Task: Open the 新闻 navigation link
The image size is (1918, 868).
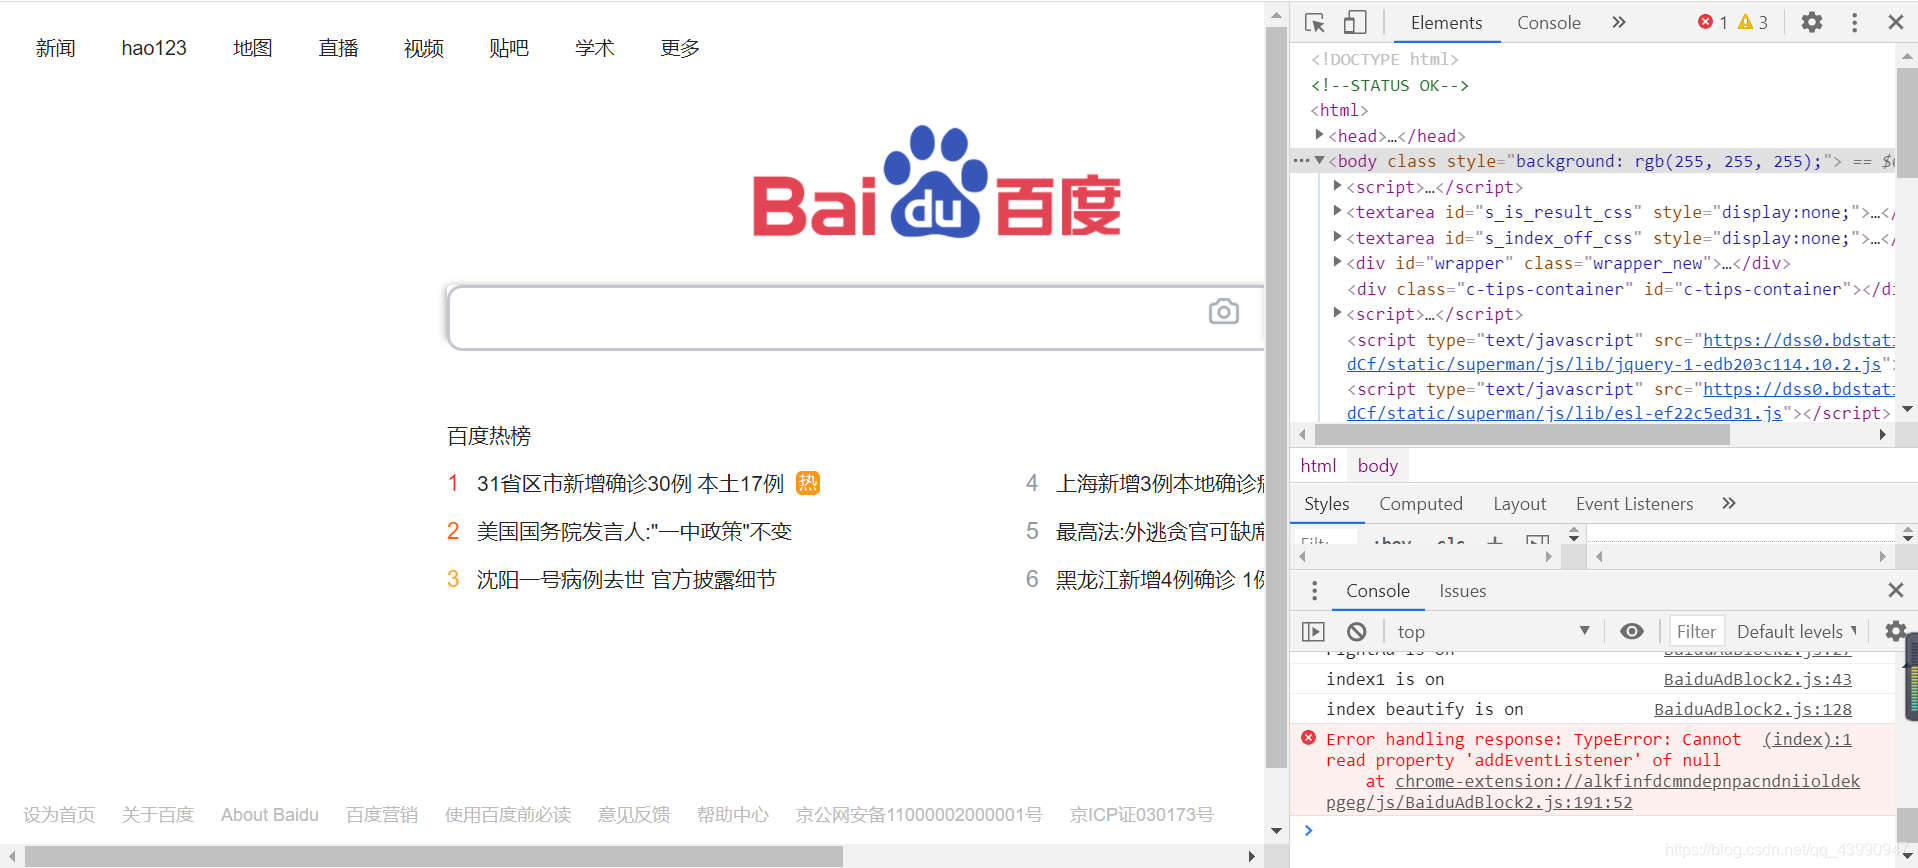Action: click(55, 48)
